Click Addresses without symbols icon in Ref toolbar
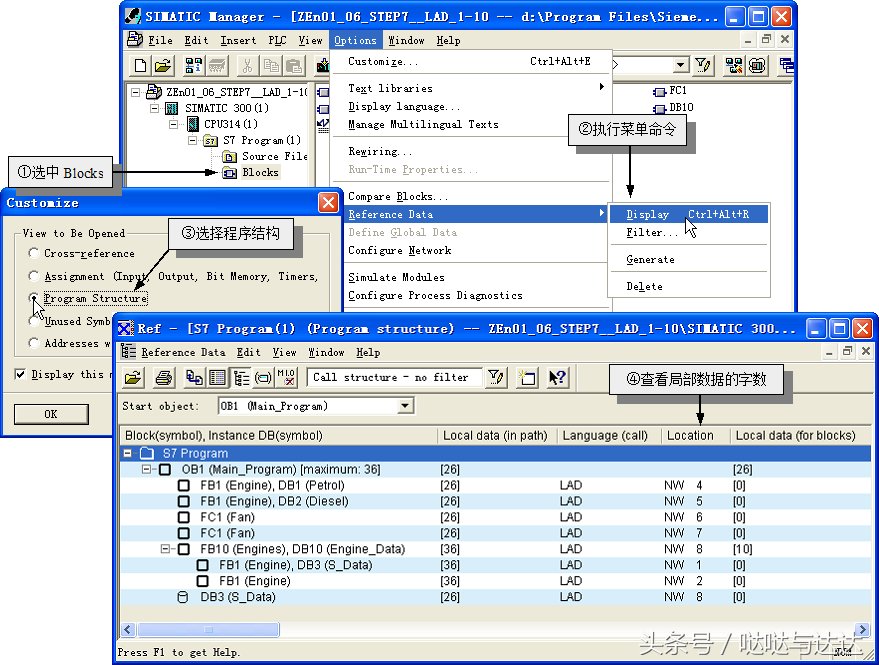The height and width of the screenshot is (665, 879). pyautogui.click(x=286, y=377)
